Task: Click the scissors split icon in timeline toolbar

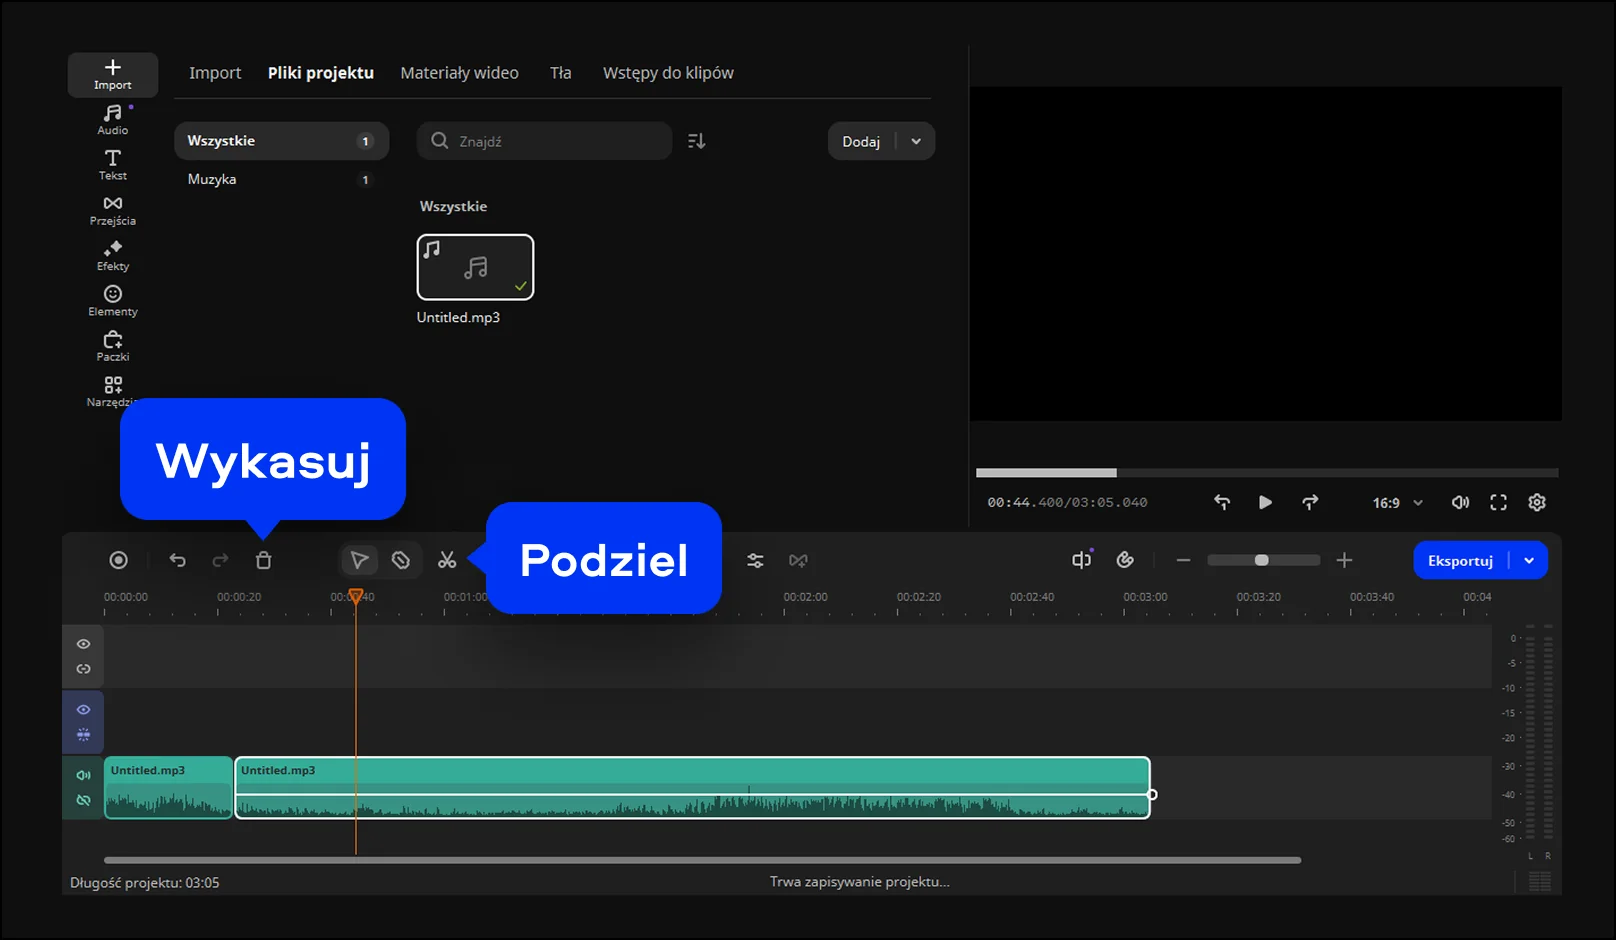Action: (447, 560)
